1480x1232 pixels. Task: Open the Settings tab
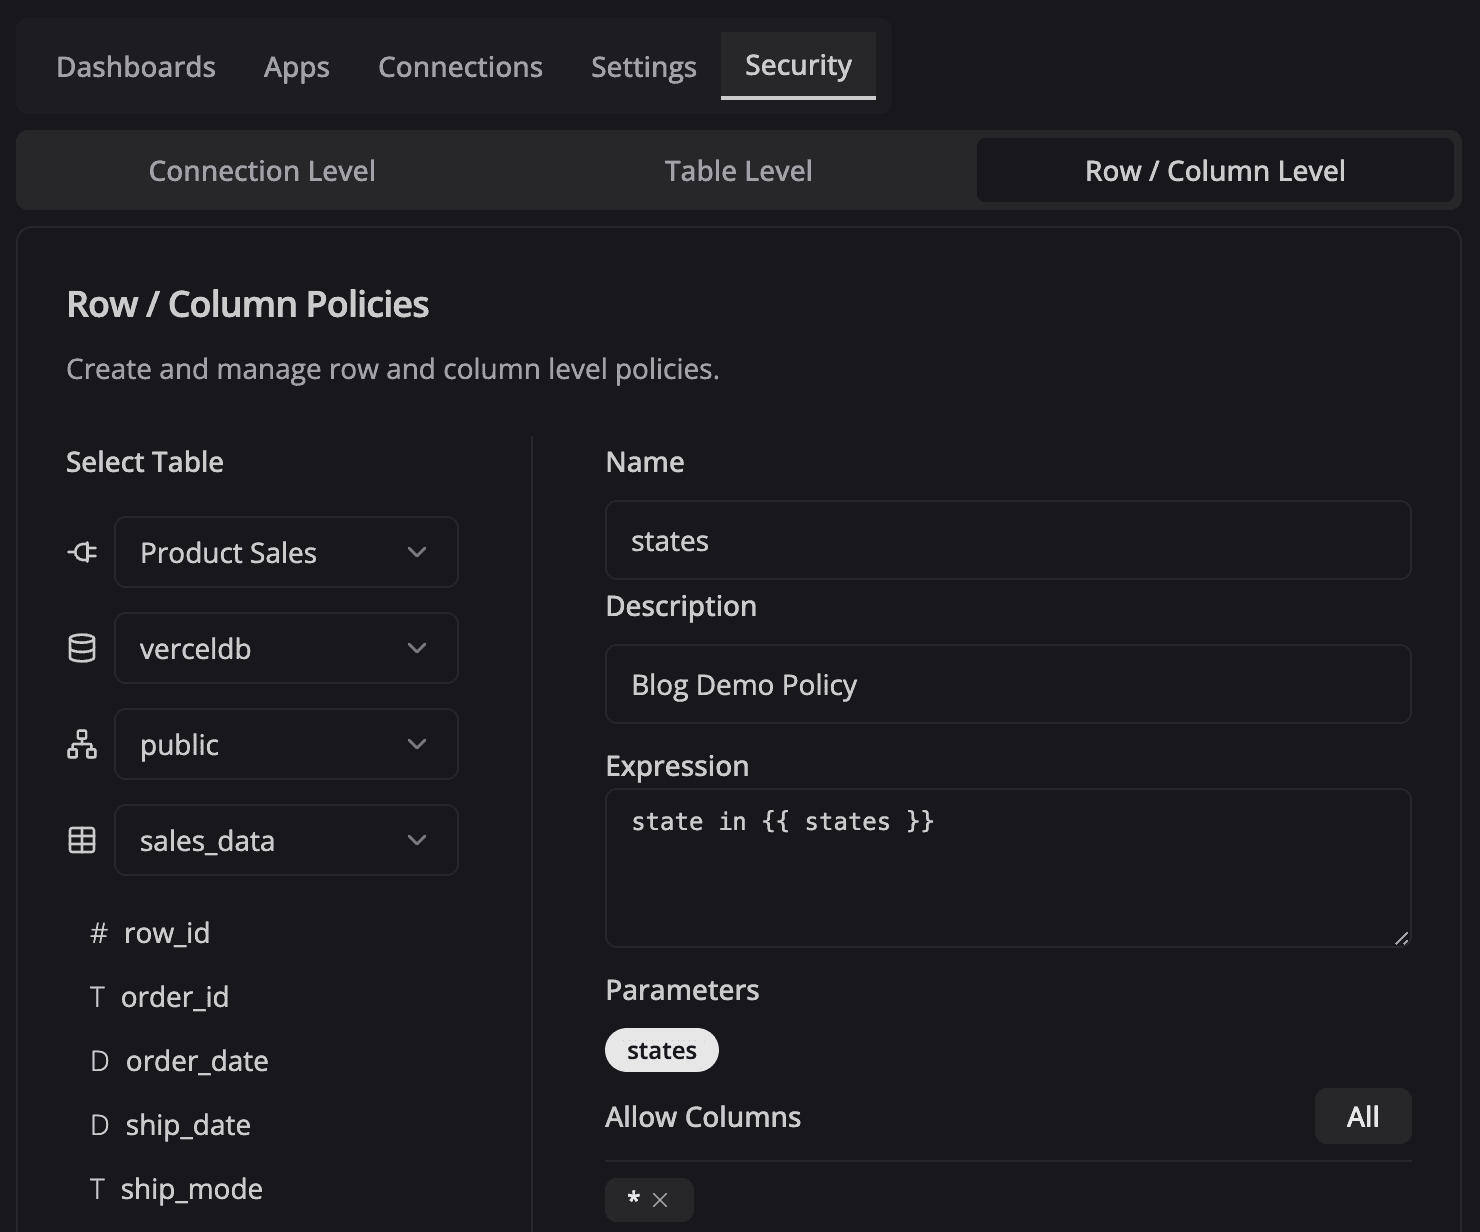click(x=644, y=66)
